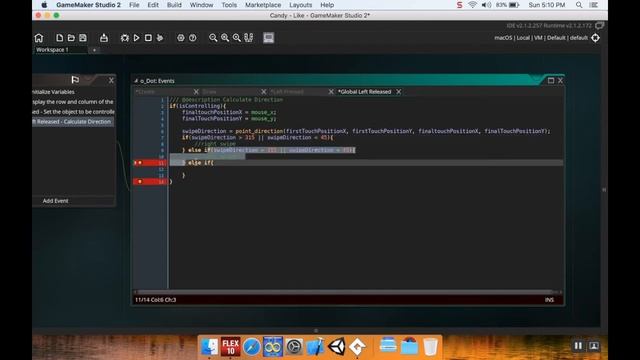Close the Global Left Released tab
Screen dimensions: 640x360
pos(398,91)
